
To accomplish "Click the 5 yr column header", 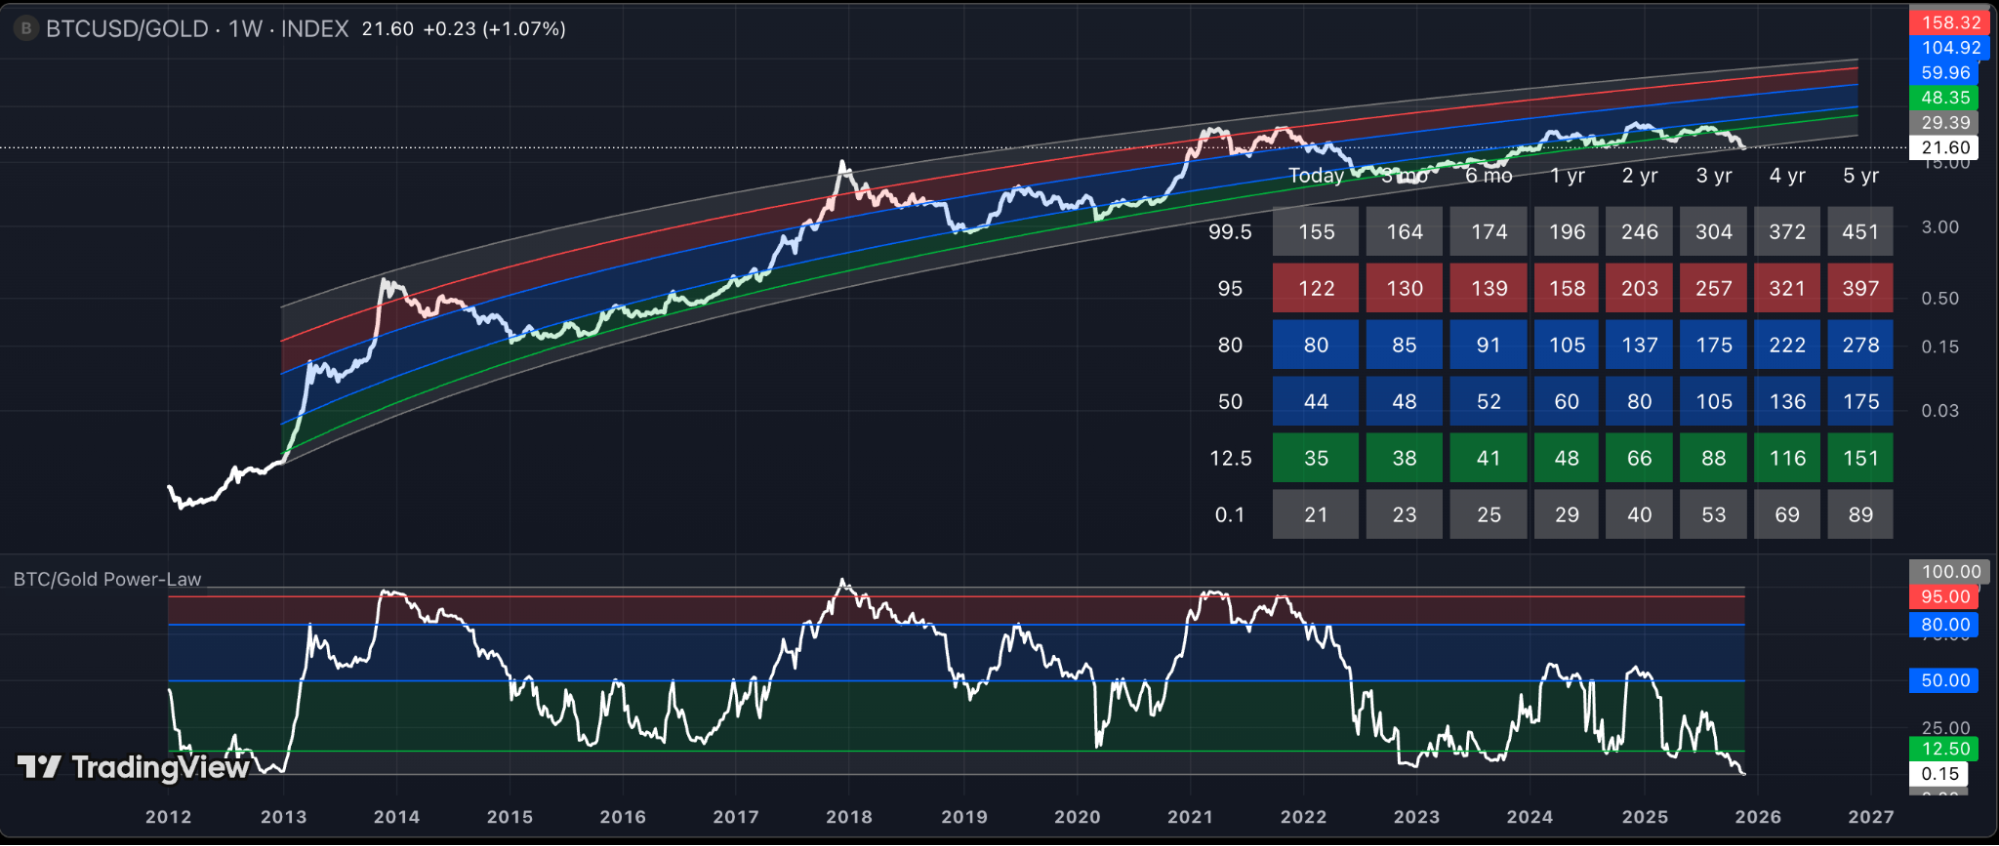I will point(1860,176).
